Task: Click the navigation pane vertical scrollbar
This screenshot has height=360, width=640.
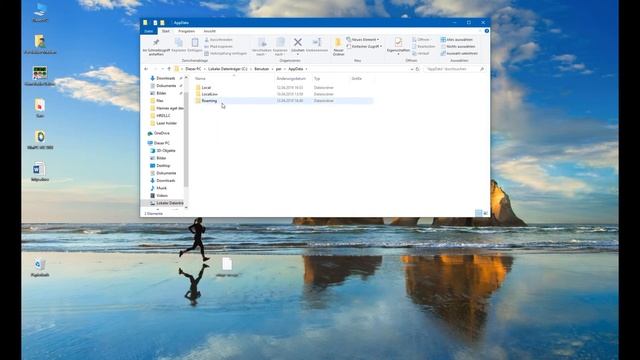Action: (186, 139)
